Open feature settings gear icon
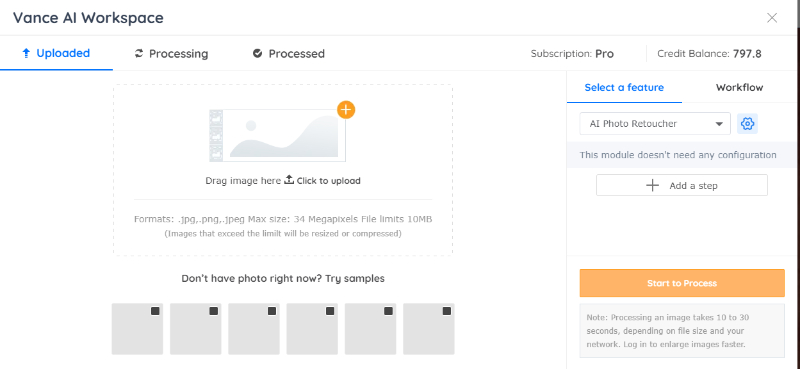This screenshot has height=369, width=800. [747, 124]
